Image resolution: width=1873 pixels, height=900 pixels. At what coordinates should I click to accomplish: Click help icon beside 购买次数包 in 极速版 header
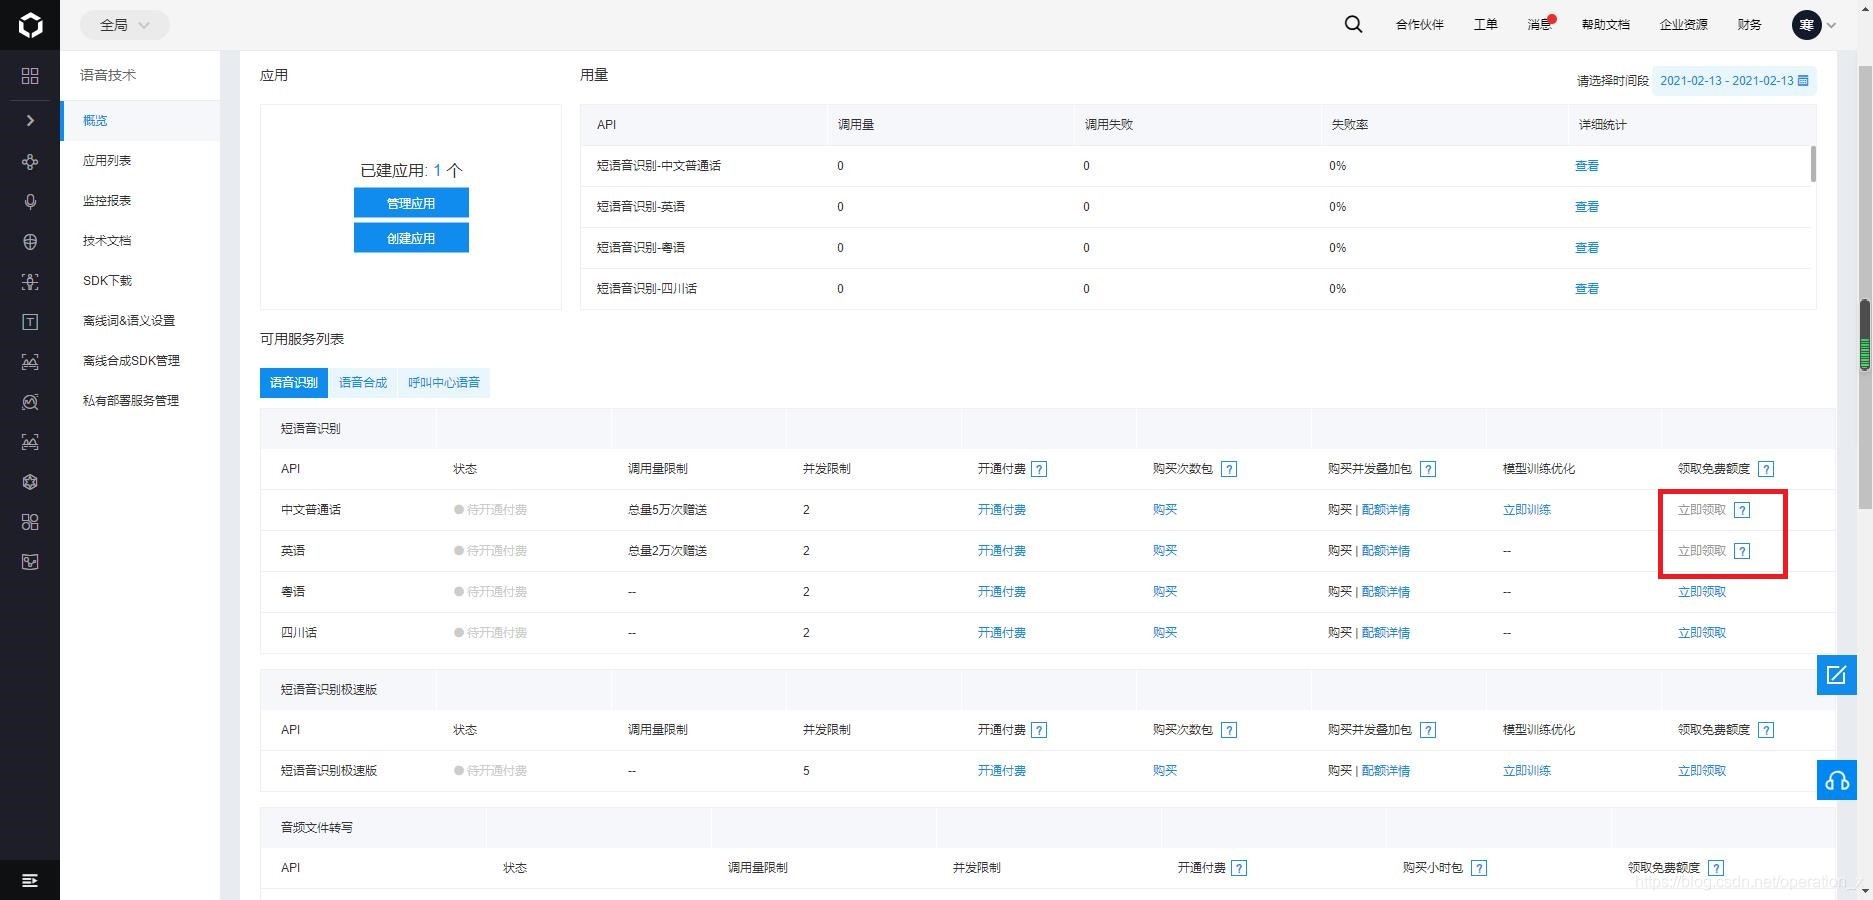pos(1229,730)
